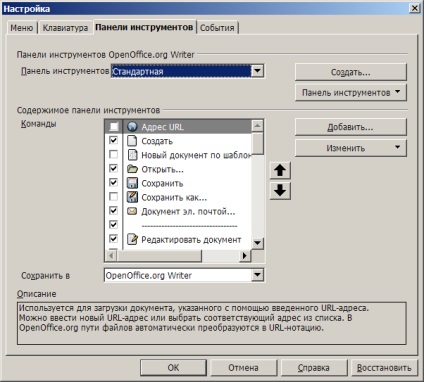This screenshot has width=424, height=382.
Task: Click the Открыть folder icon
Action: coord(132,169)
